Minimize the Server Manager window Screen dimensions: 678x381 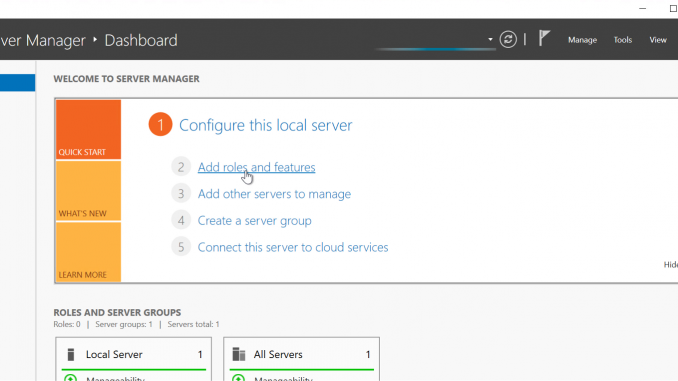click(643, 9)
